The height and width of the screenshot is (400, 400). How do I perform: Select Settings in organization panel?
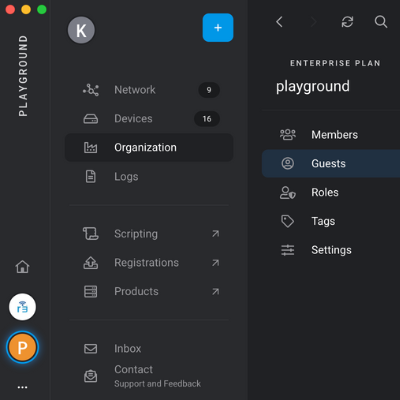(x=331, y=250)
